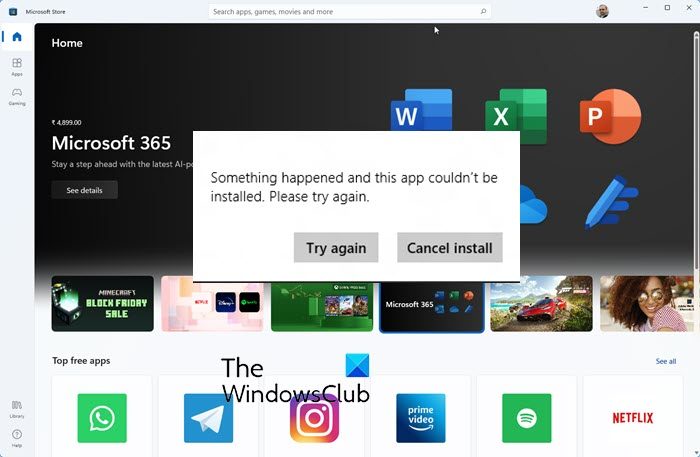Select the red racing car thumbnail

(542, 303)
